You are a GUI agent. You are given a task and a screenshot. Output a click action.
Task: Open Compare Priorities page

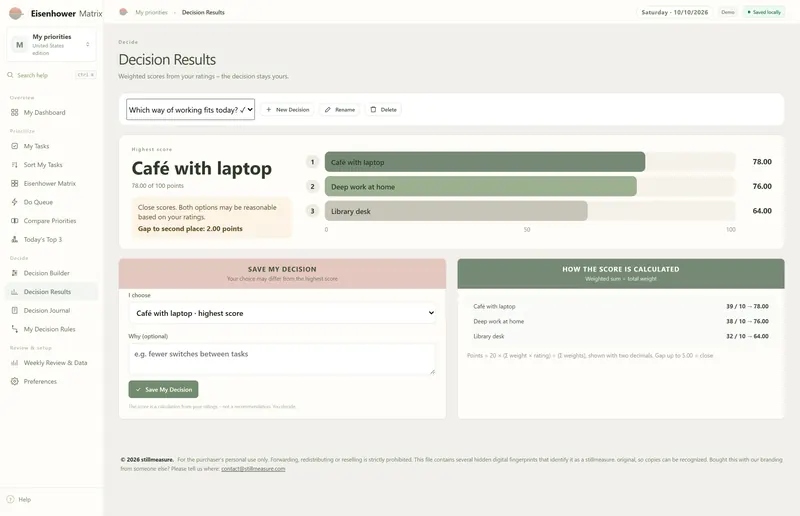[50, 221]
